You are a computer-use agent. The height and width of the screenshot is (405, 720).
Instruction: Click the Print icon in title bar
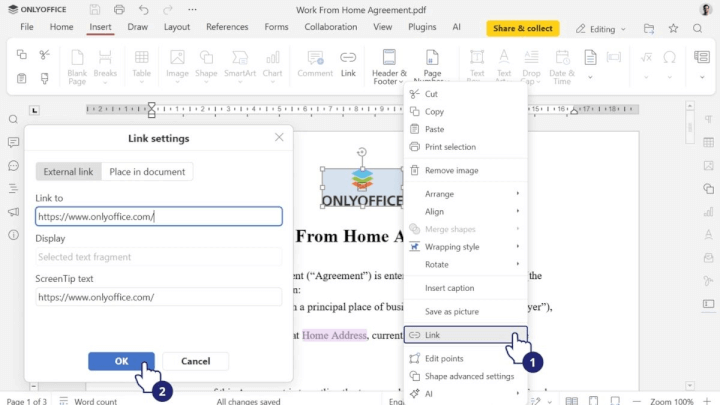119,9
